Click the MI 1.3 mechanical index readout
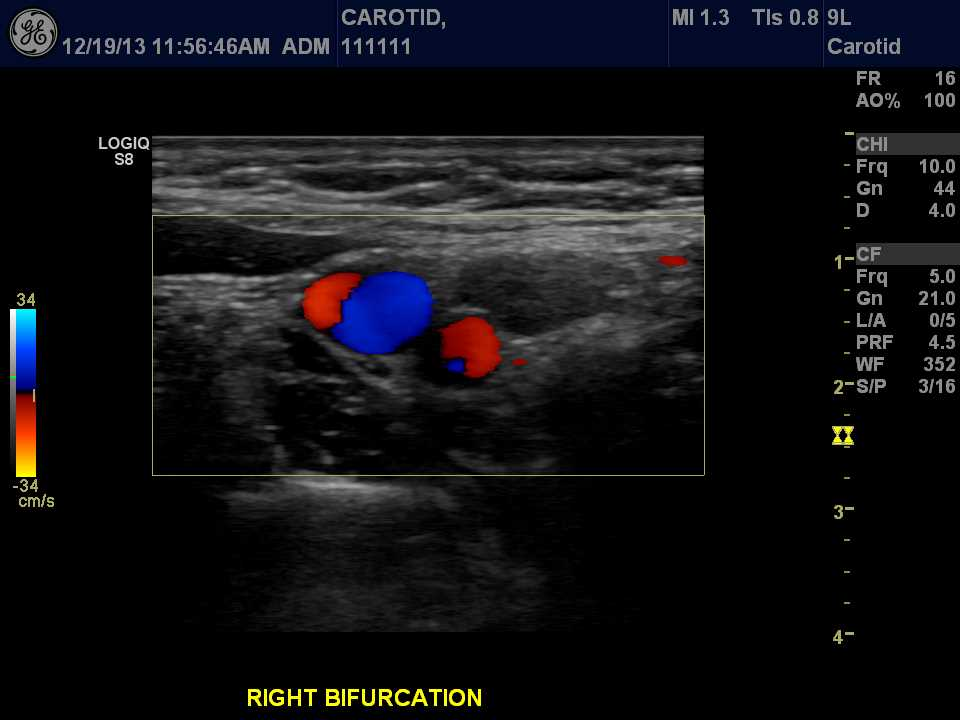The height and width of the screenshot is (720, 960). point(700,17)
